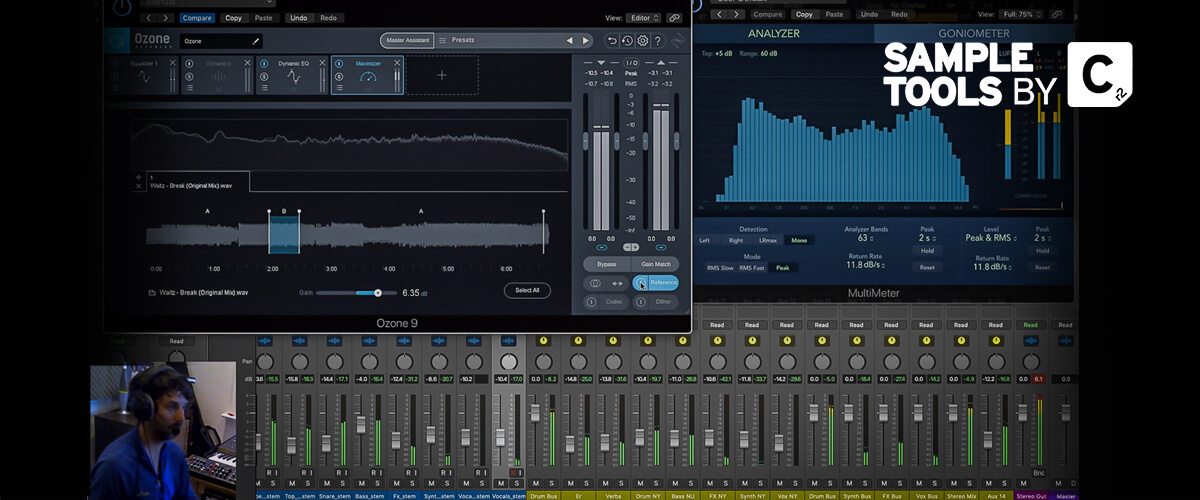Click Redo in MultiMeter plugin header
Screen dimensions: 1200x500
click(x=898, y=14)
